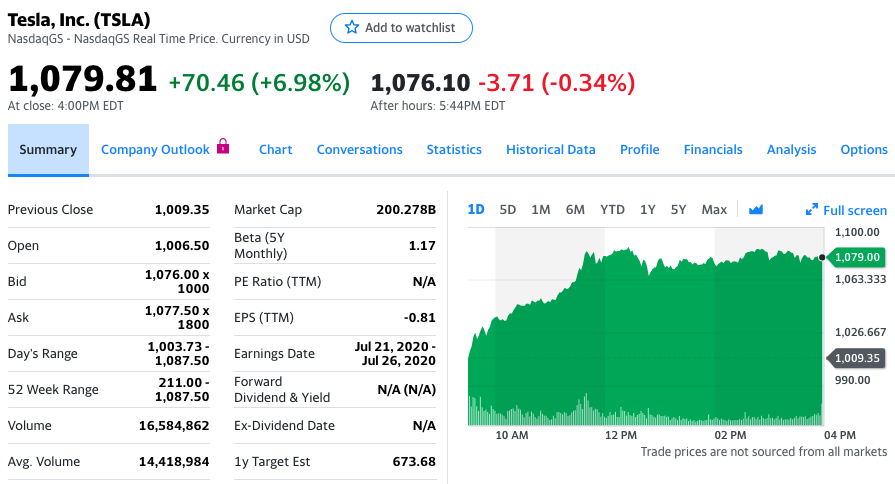This screenshot has width=895, height=484.
Task: Open the Company Outlook tab
Action: [x=155, y=150]
